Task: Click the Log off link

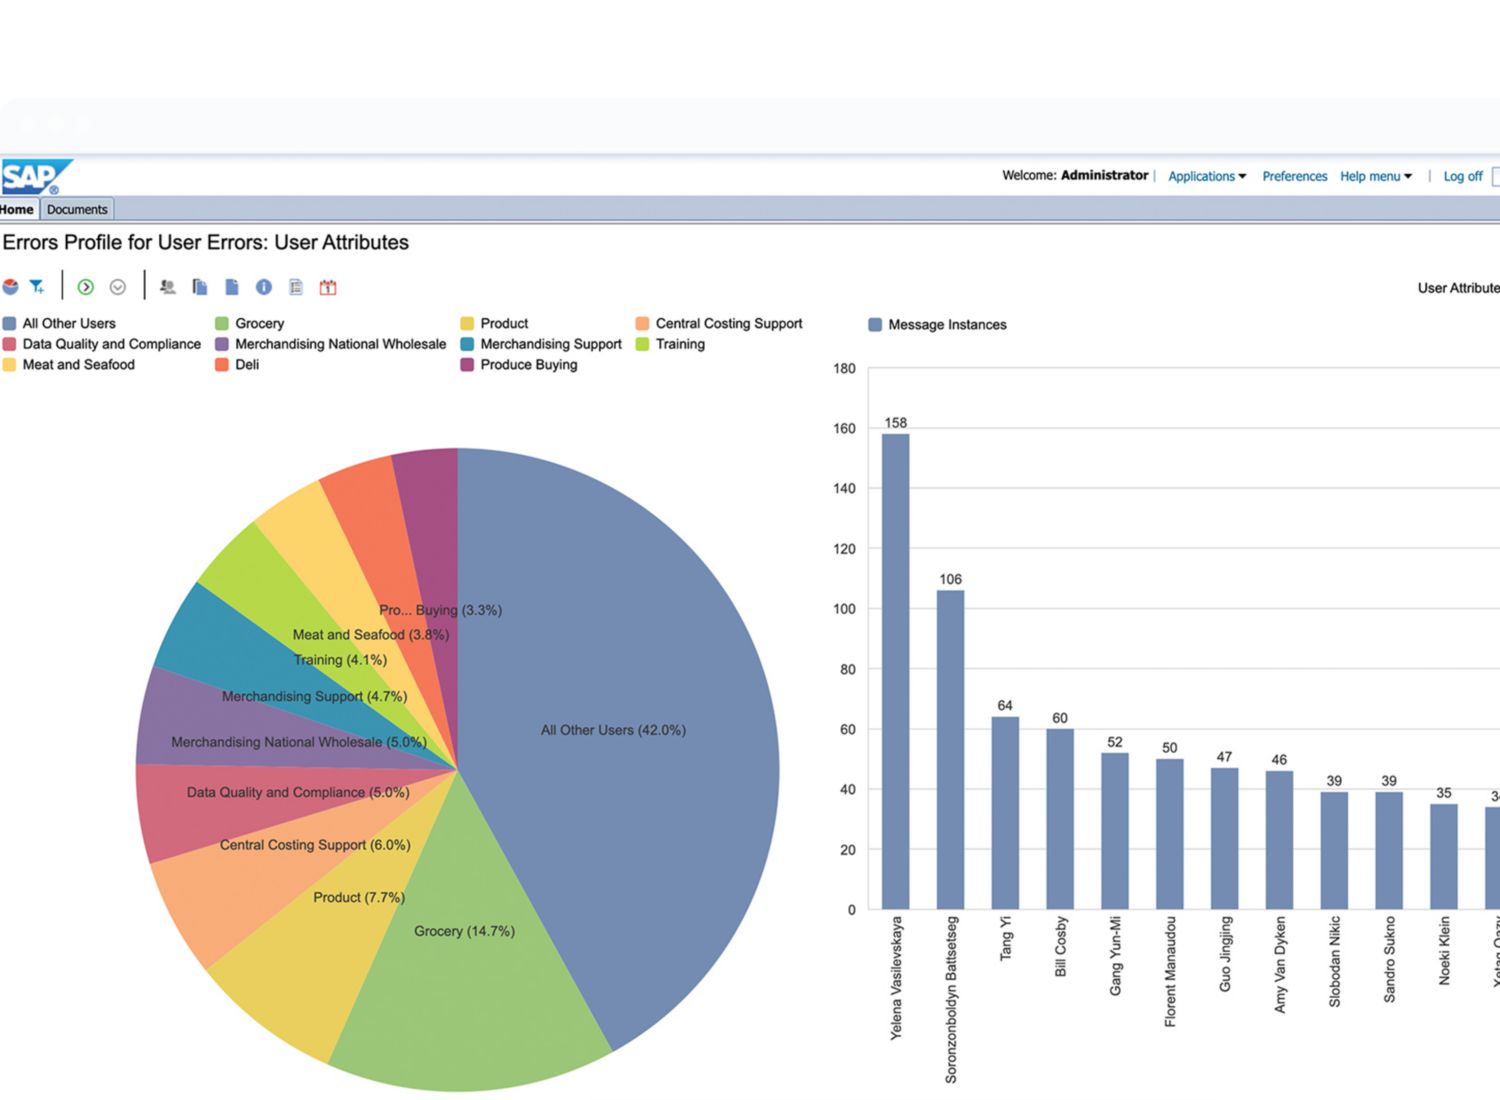Action: (x=1462, y=176)
